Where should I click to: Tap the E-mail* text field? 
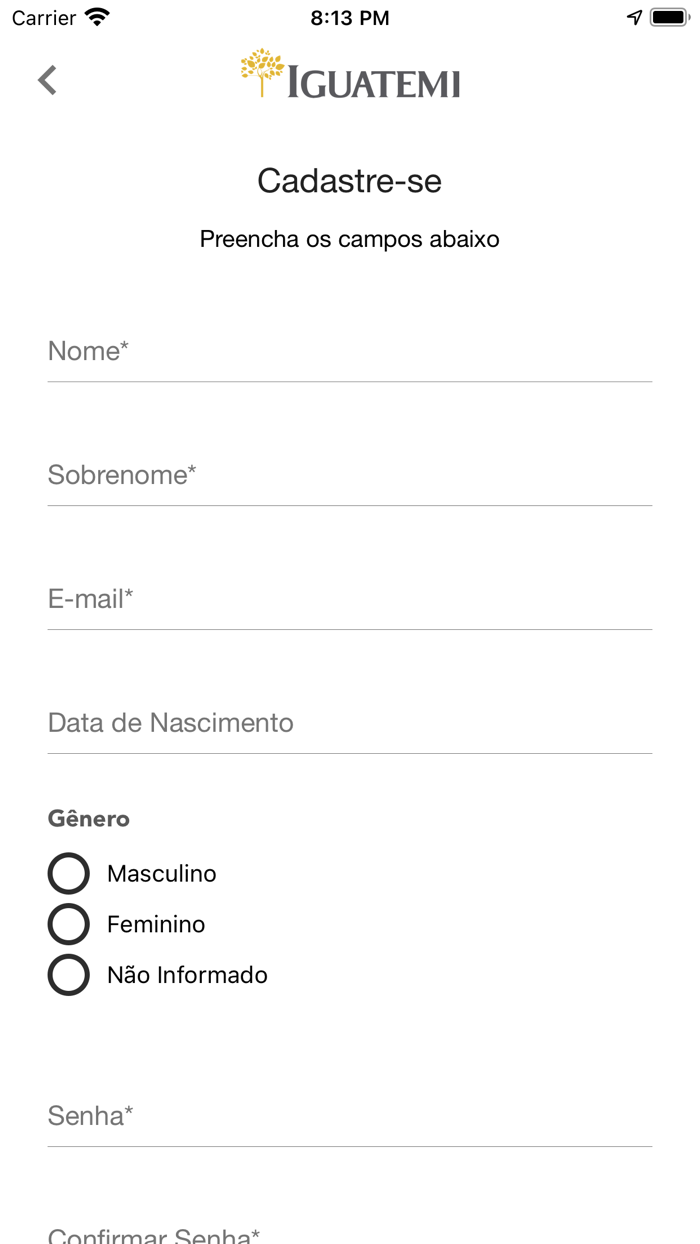tap(349, 599)
